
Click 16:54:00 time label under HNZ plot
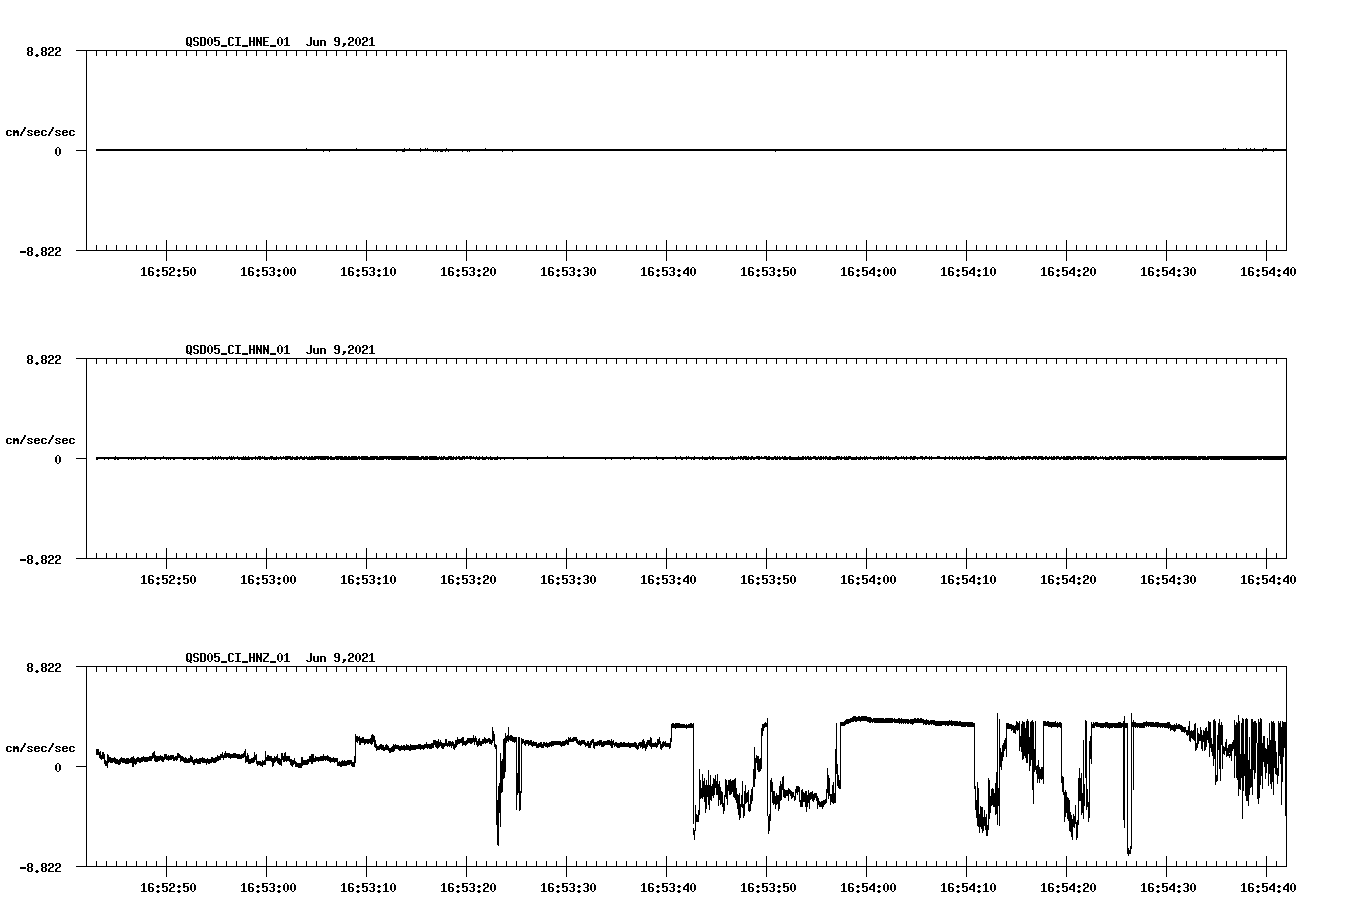pos(868,888)
